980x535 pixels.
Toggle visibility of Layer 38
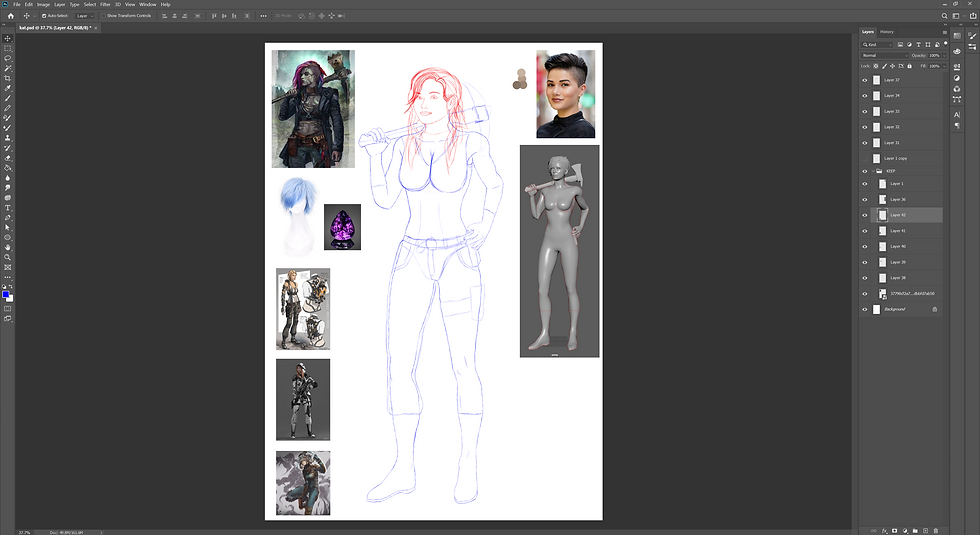point(865,278)
